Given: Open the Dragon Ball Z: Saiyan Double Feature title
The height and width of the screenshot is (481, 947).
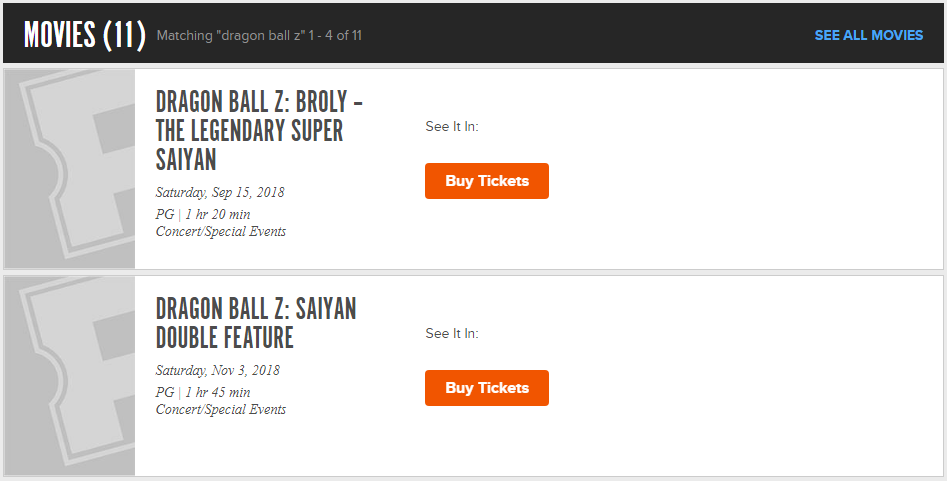Looking at the screenshot, I should click(256, 323).
